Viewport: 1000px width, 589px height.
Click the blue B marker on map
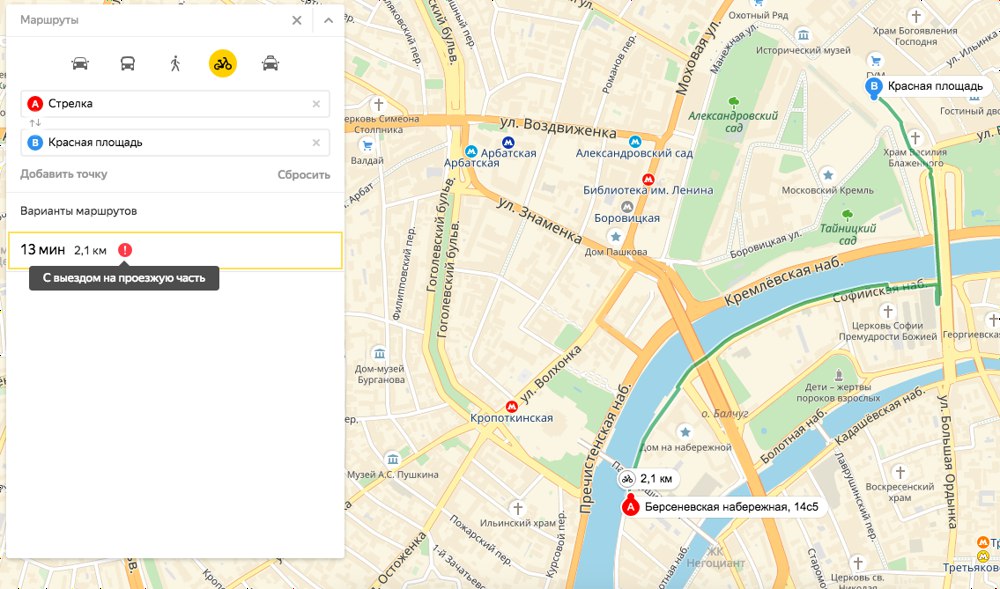click(x=874, y=87)
